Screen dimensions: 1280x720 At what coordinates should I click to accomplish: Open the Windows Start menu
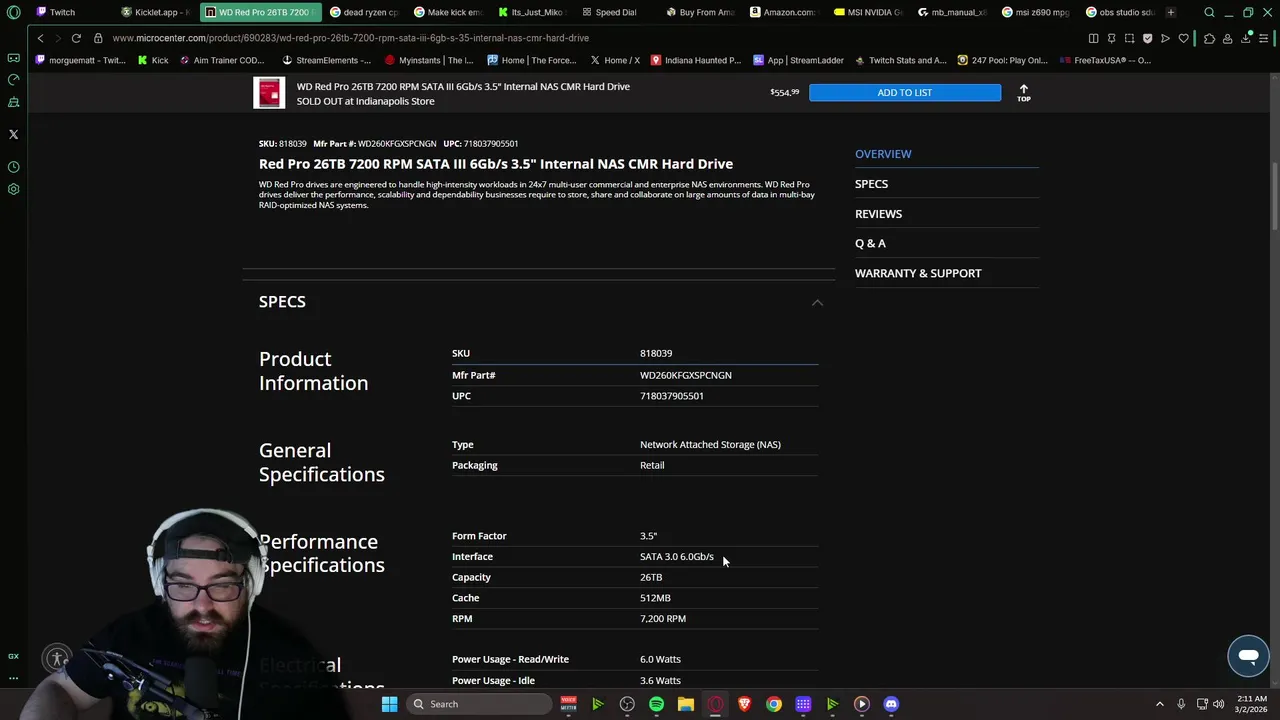pyautogui.click(x=389, y=704)
